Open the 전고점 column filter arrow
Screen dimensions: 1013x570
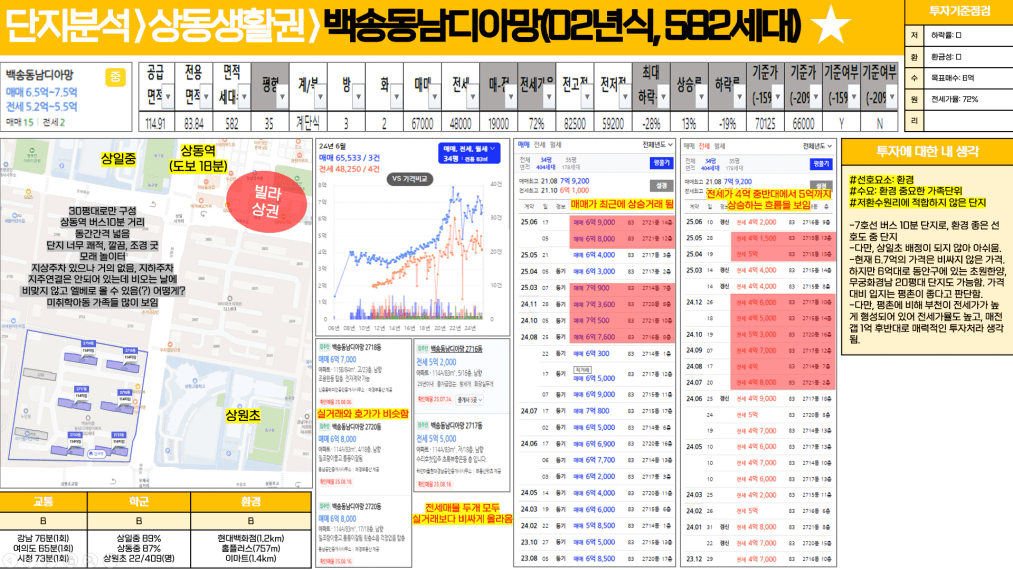coord(587,97)
